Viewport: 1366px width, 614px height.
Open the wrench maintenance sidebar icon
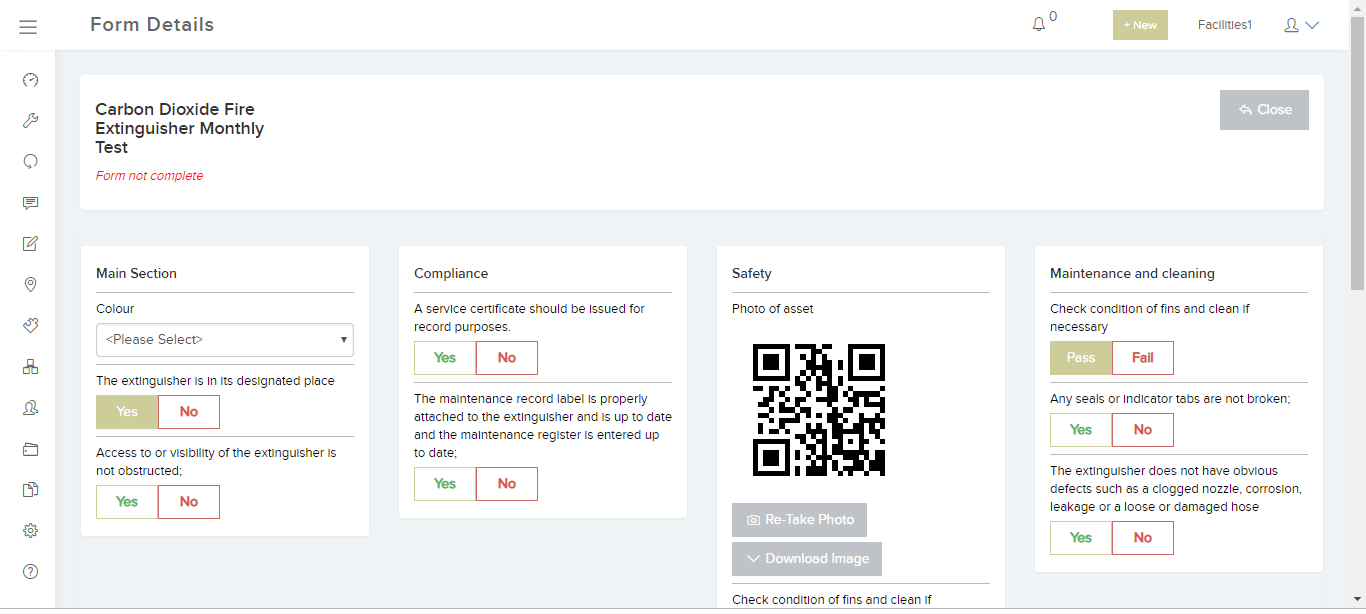(x=30, y=121)
